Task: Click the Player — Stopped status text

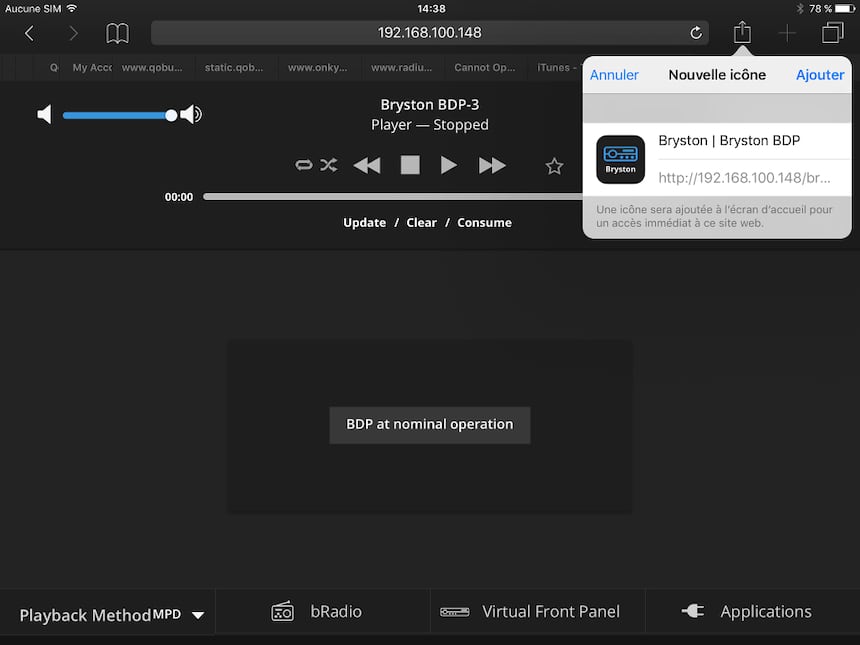Action: (429, 125)
